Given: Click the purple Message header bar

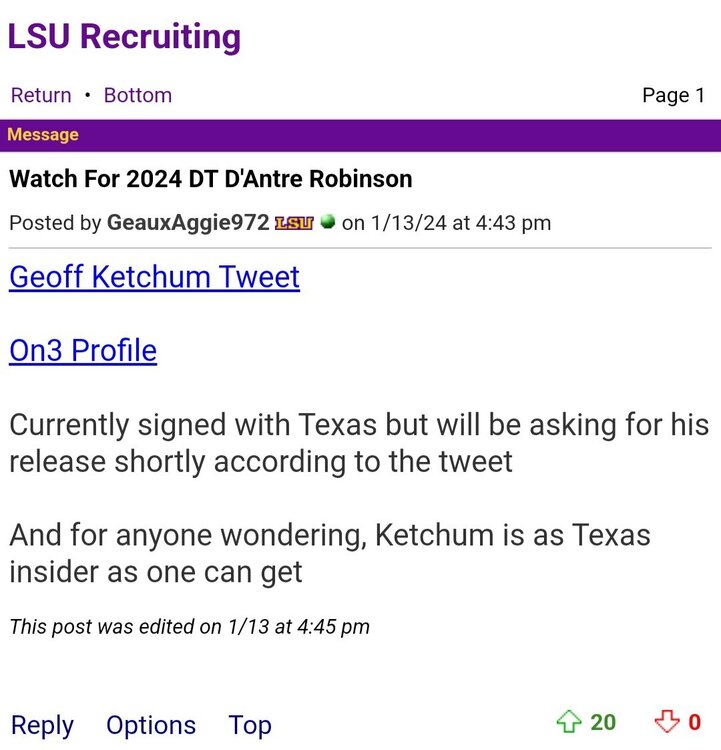Looking at the screenshot, I should point(360,135).
